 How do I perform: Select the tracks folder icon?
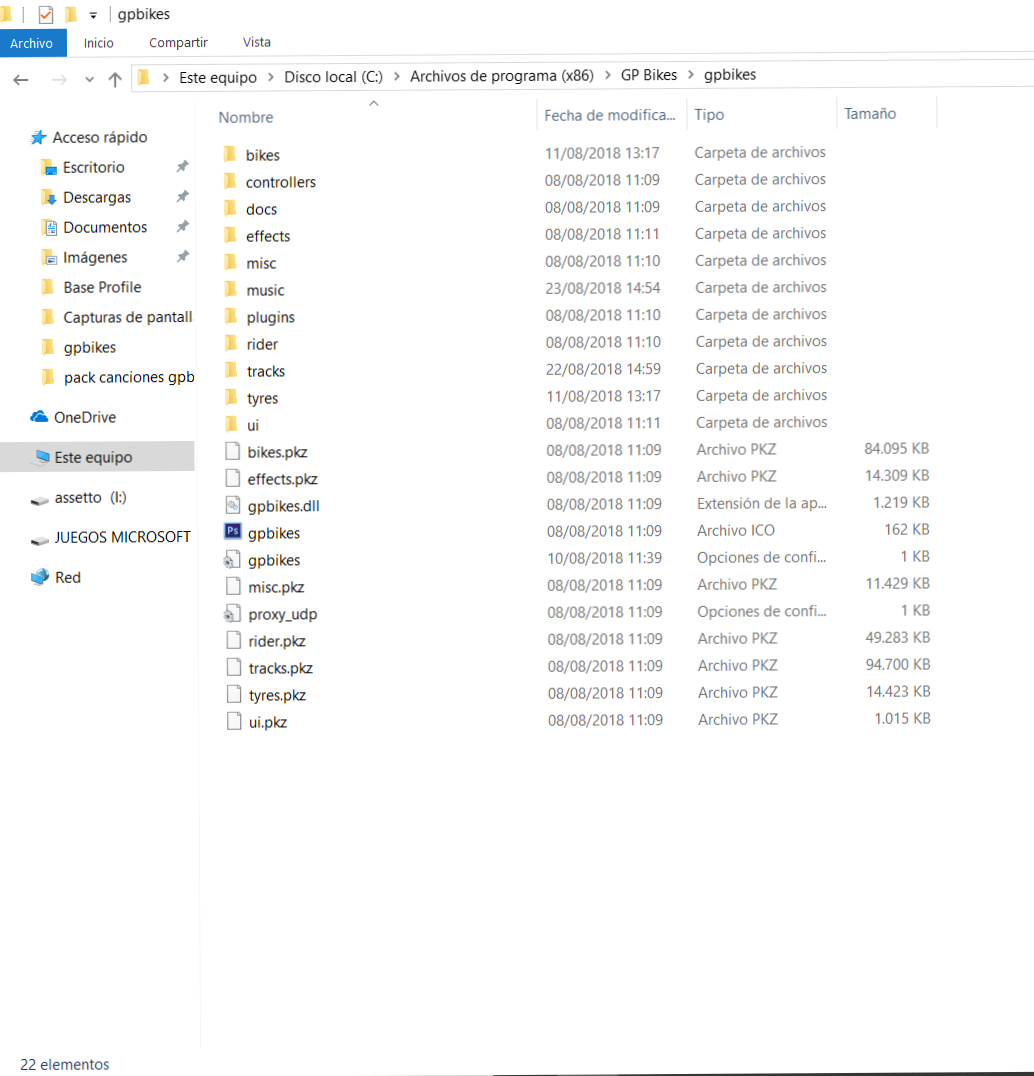point(232,371)
